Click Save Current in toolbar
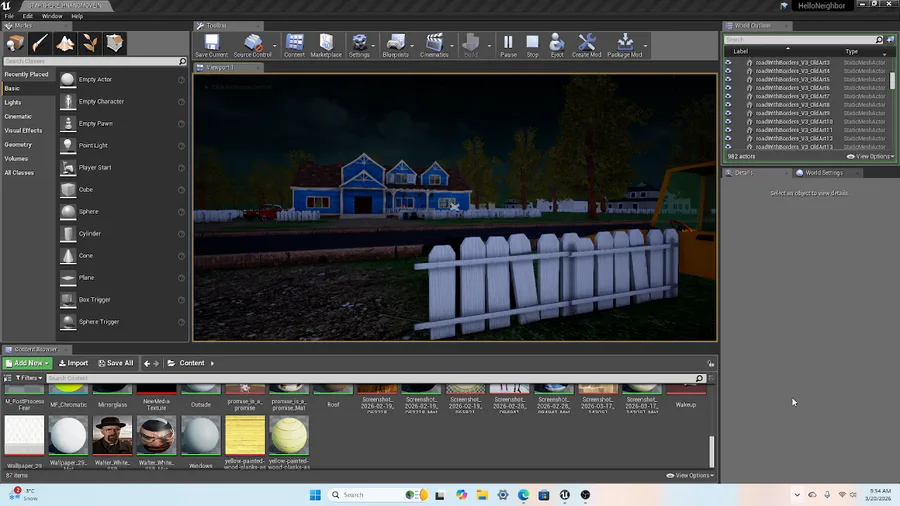The width and height of the screenshot is (900, 506). [211, 45]
